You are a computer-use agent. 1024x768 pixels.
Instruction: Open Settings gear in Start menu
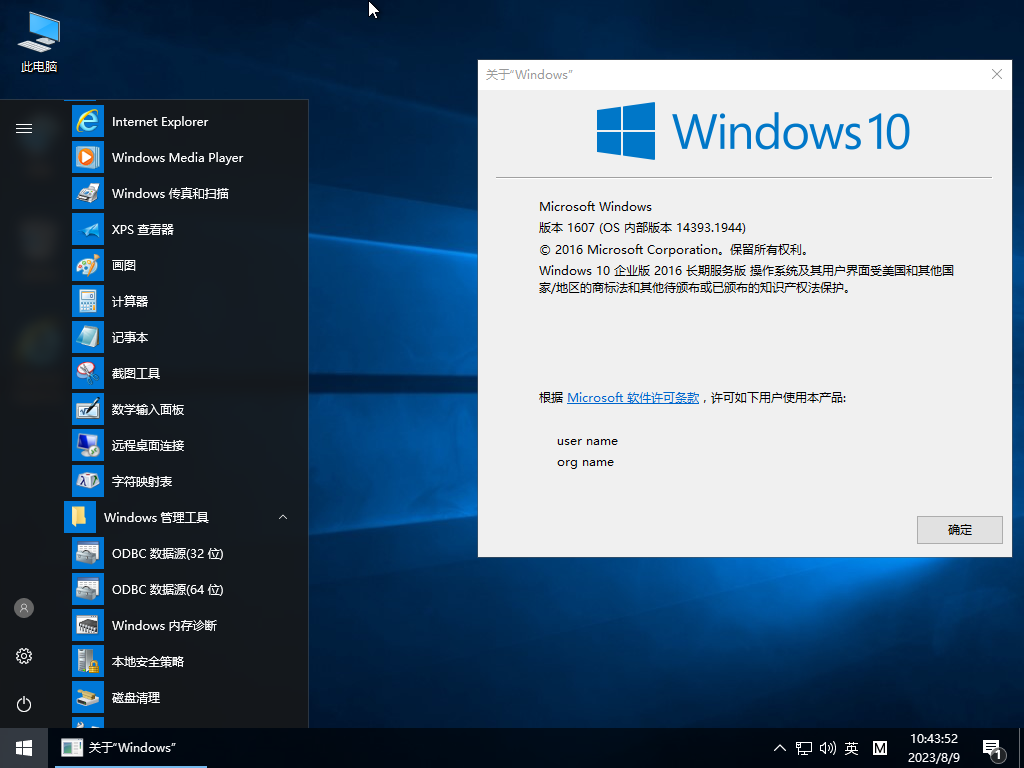(x=24, y=656)
